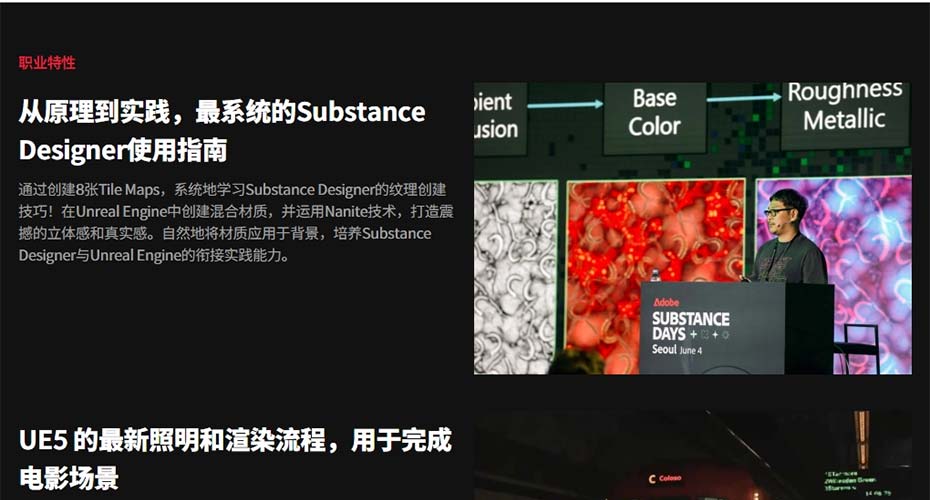
Task: Open the dark film scene image at bottom
Action: pos(692,455)
